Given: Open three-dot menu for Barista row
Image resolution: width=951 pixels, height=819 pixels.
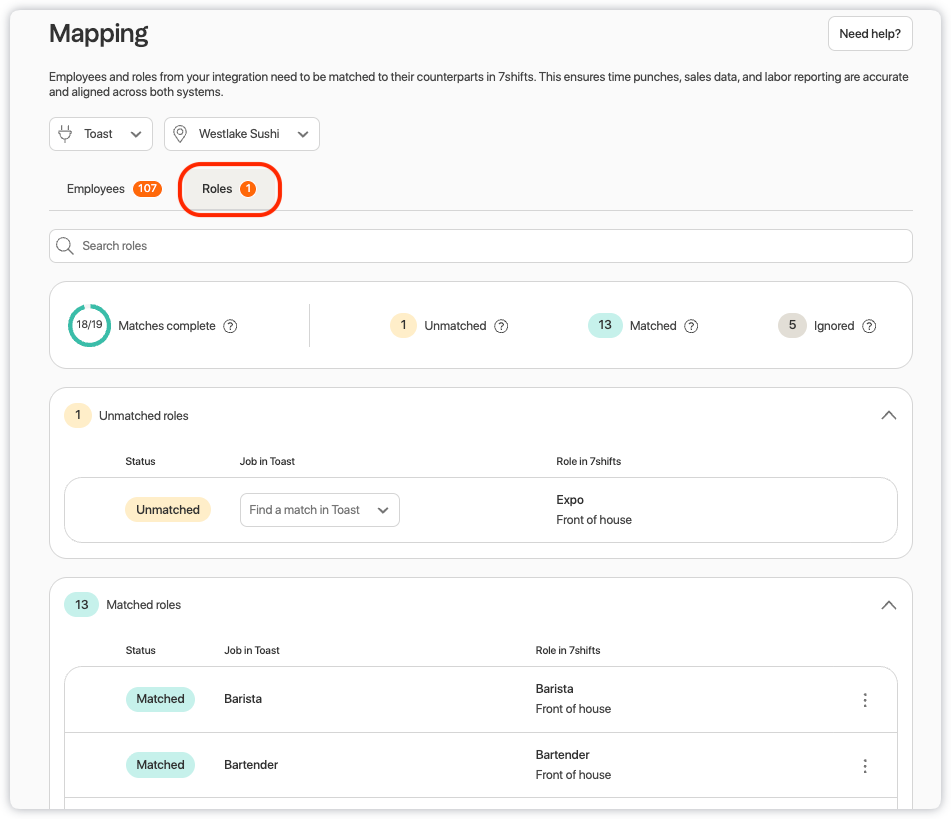Looking at the screenshot, I should pyautogui.click(x=865, y=700).
